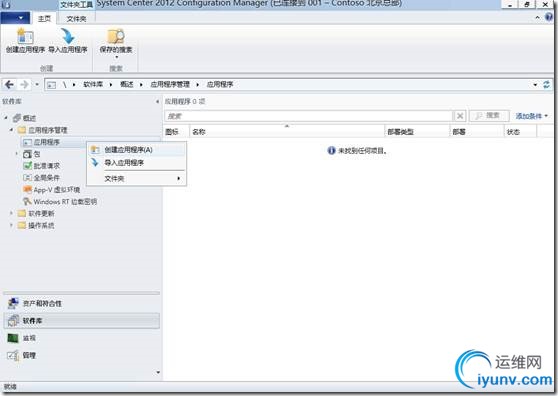The height and width of the screenshot is (396, 558).
Task: Sort by the 部署类型 column header
Action: point(417,132)
